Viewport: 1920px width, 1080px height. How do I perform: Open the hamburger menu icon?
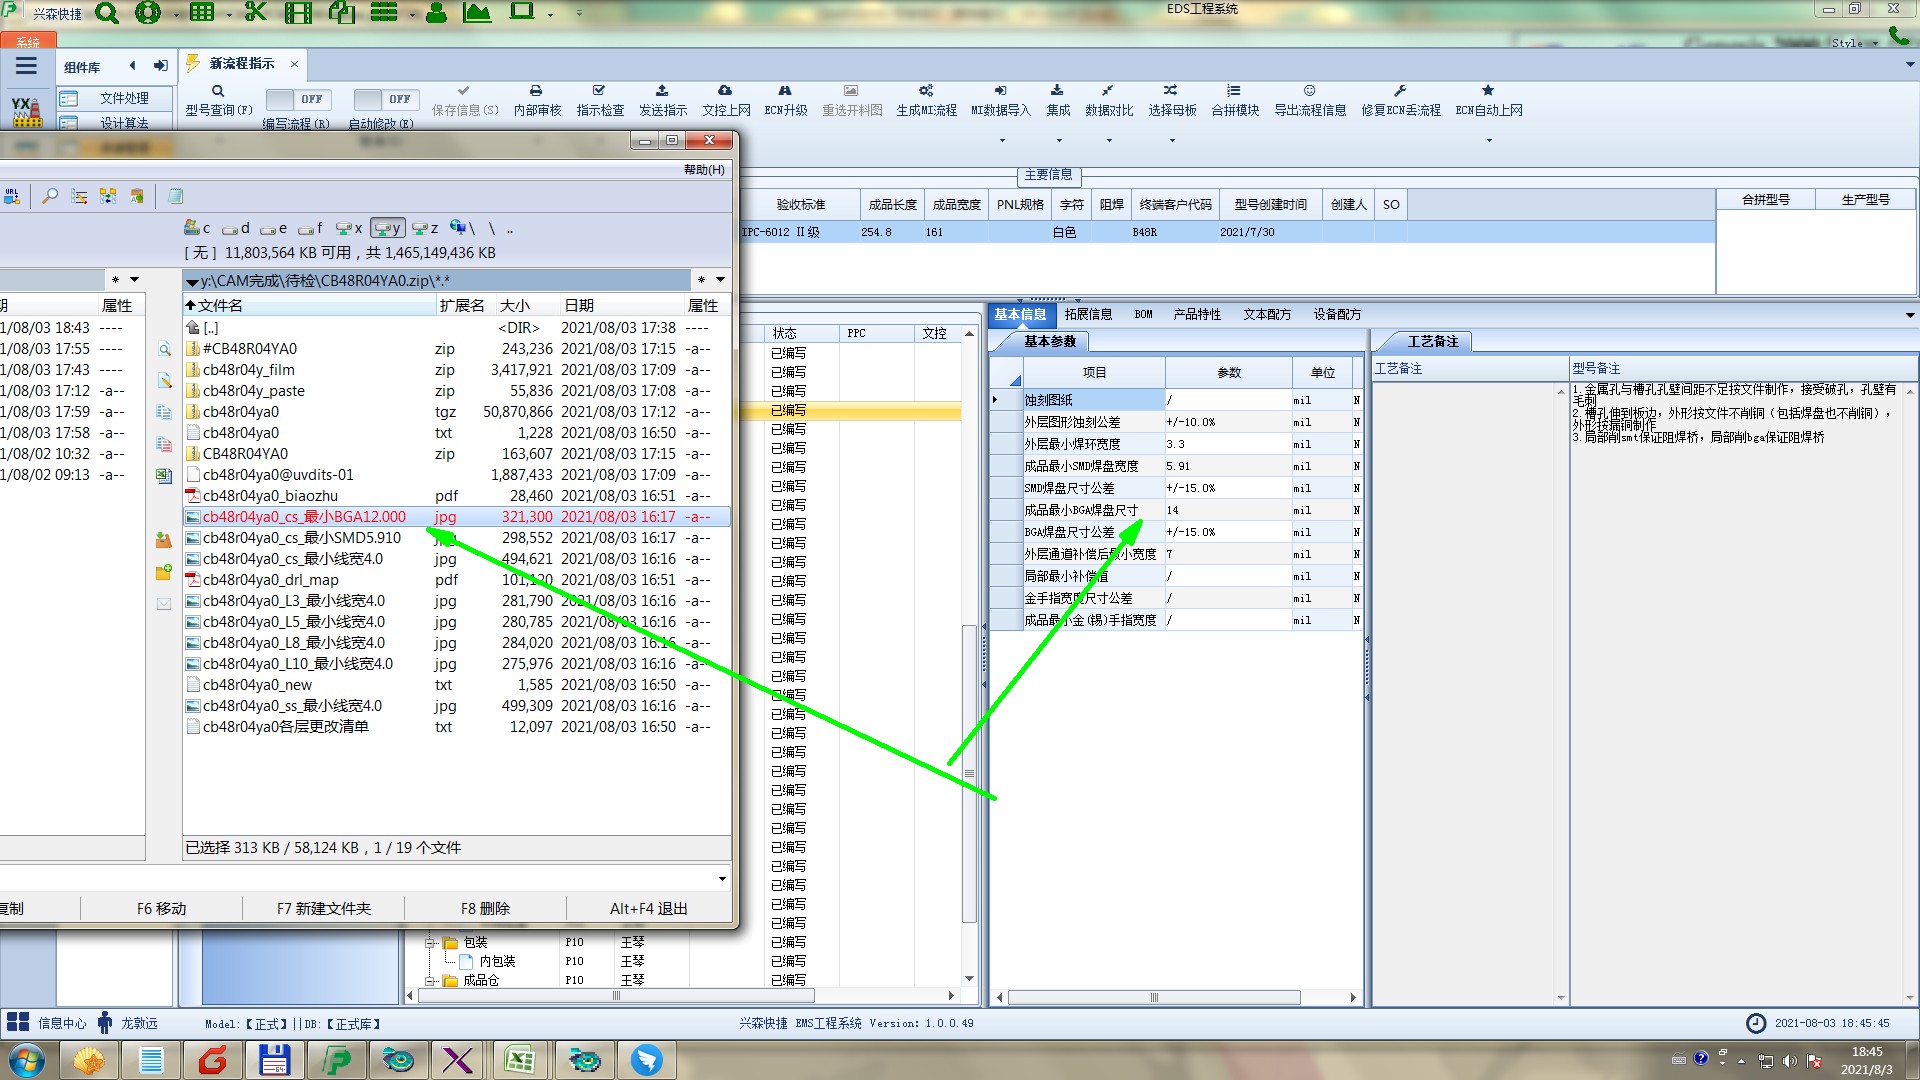[x=26, y=66]
